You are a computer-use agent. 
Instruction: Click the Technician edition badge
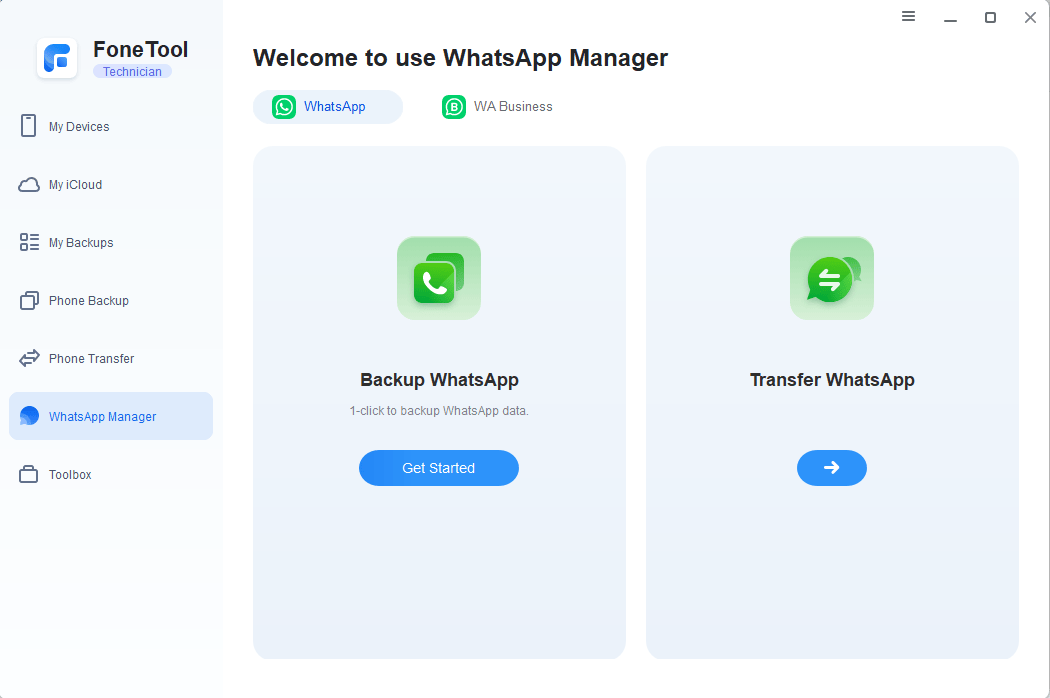click(x=133, y=72)
